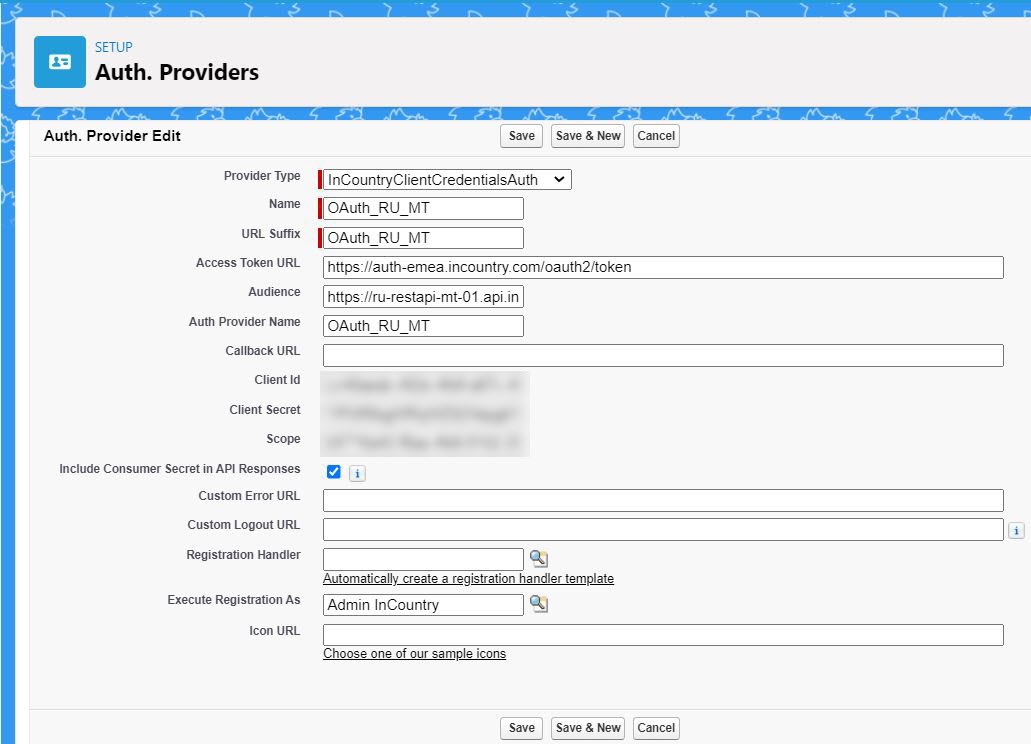Viewport: 1031px width, 744px height.
Task: Click the Icon URL input field
Action: pos(660,634)
